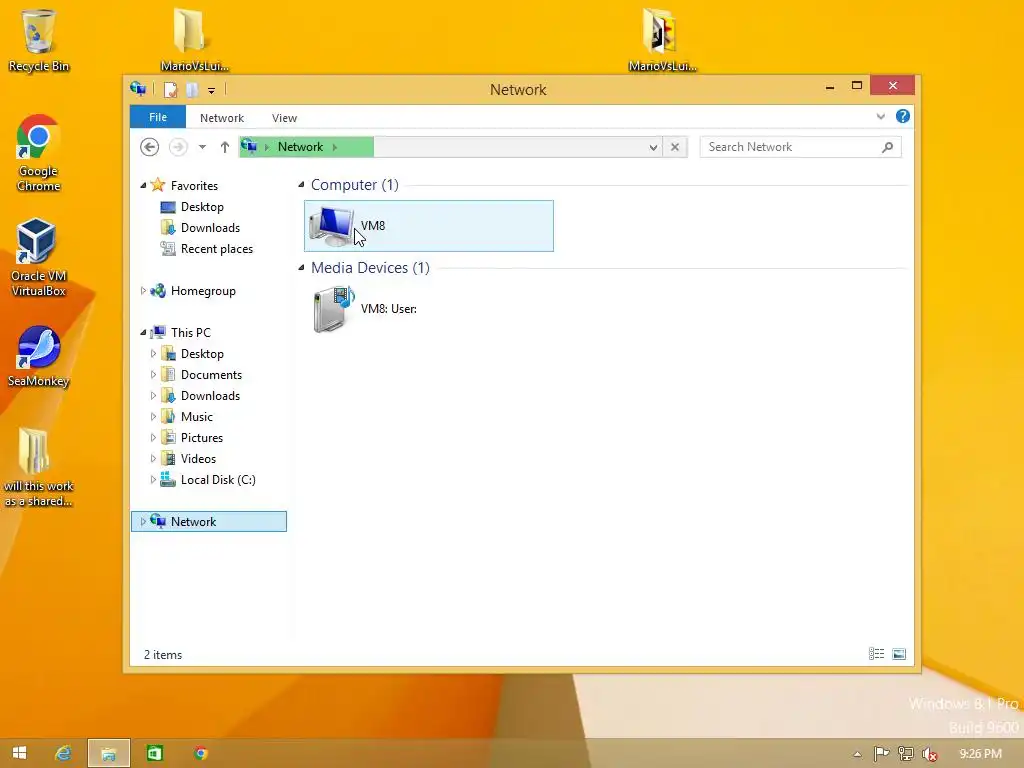The height and width of the screenshot is (768, 1024).
Task: Click the search magnifier icon
Action: 888,147
